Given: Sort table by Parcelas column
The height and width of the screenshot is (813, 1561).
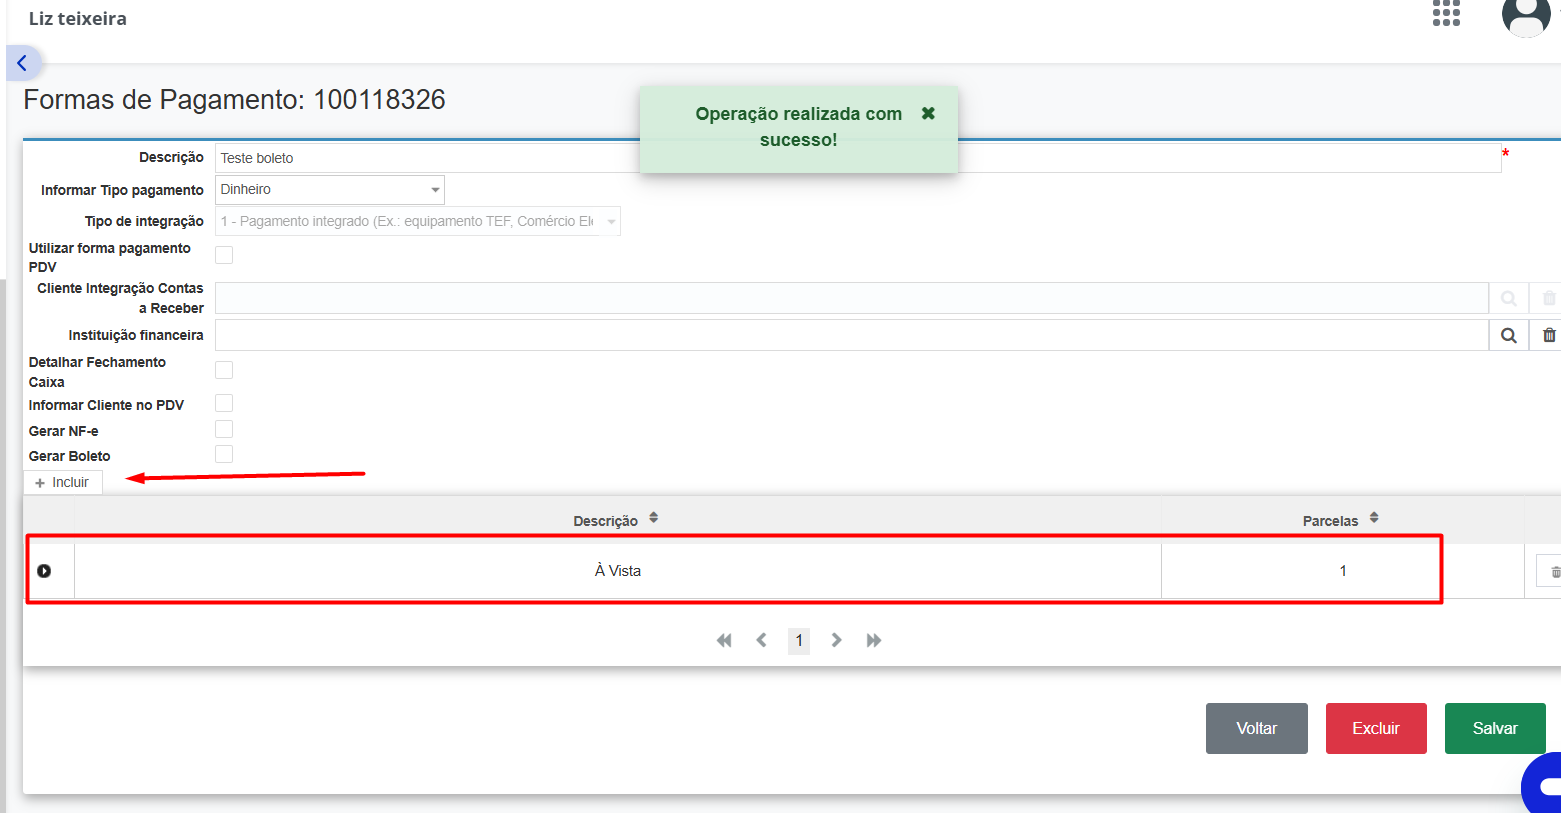Looking at the screenshot, I should click(1341, 520).
